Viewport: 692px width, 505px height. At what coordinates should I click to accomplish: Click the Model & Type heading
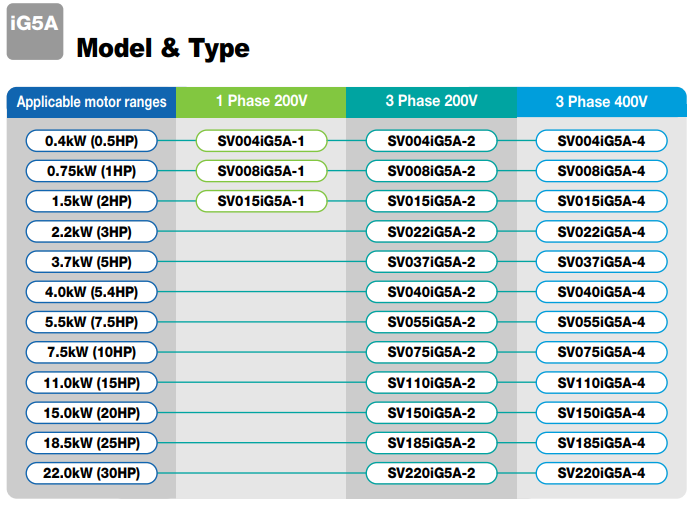[x=163, y=48]
